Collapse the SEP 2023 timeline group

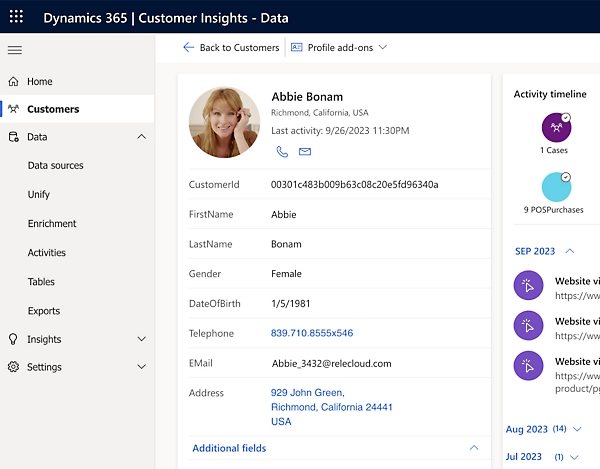570,251
